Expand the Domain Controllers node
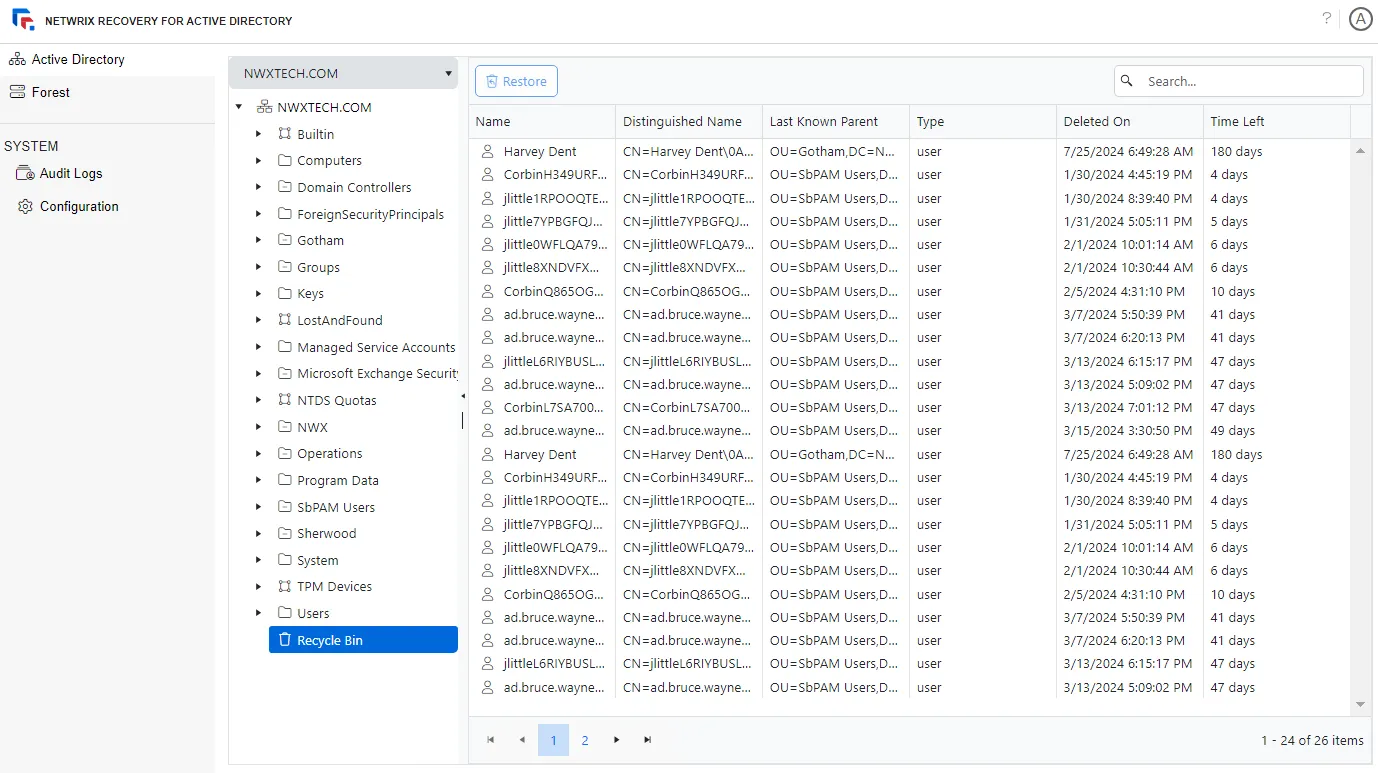 (x=258, y=187)
